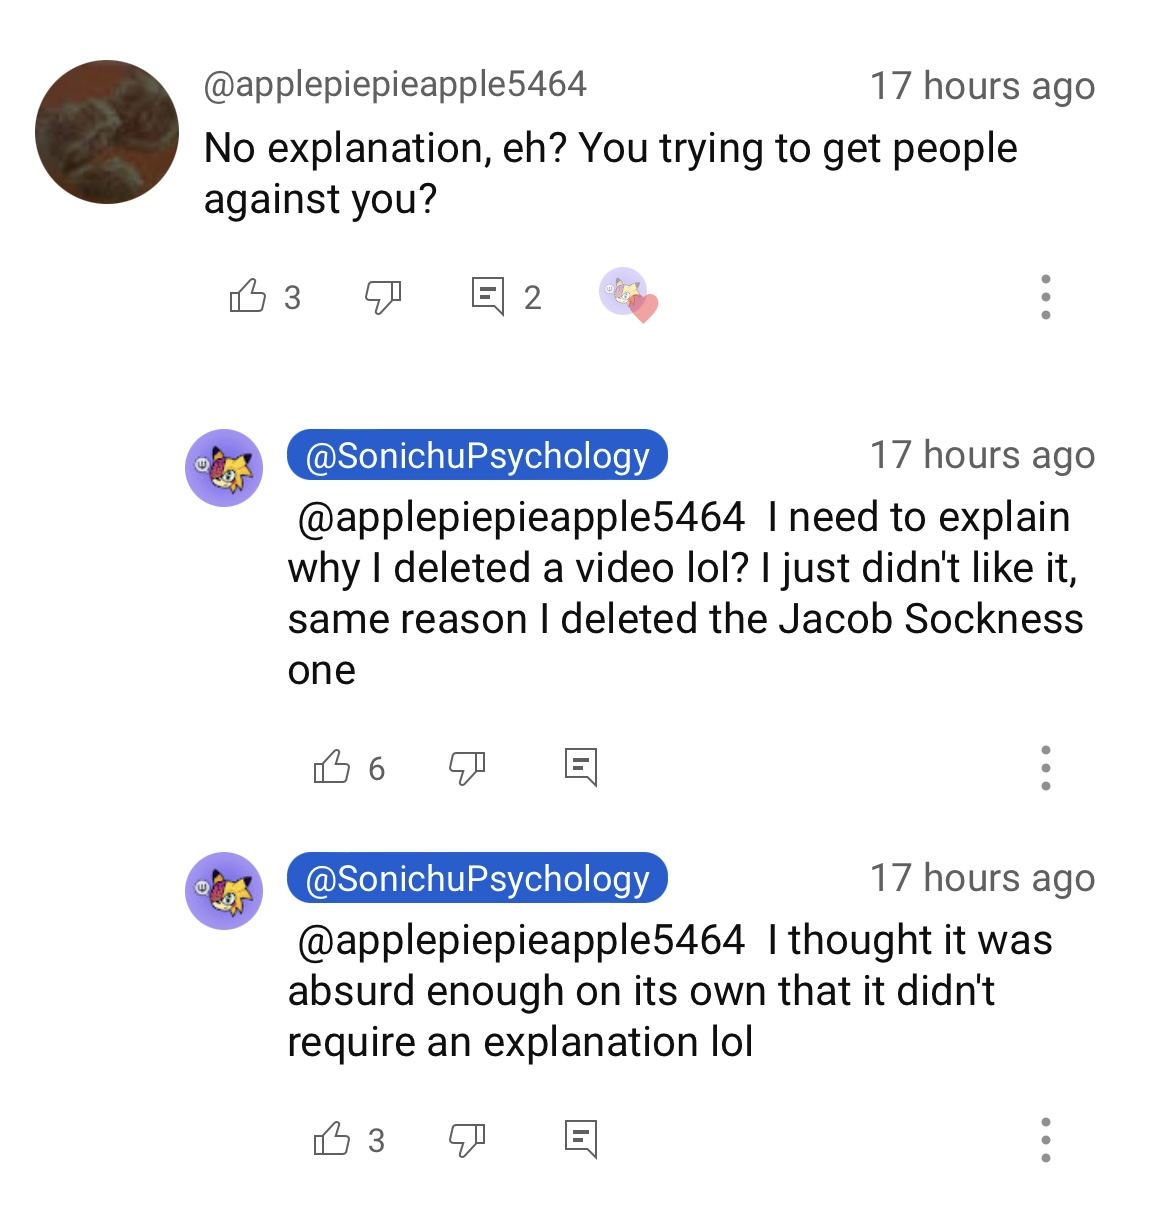The height and width of the screenshot is (1205, 1169).
Task: Dislike the applepiepieapple5464 comment
Action: [x=382, y=296]
